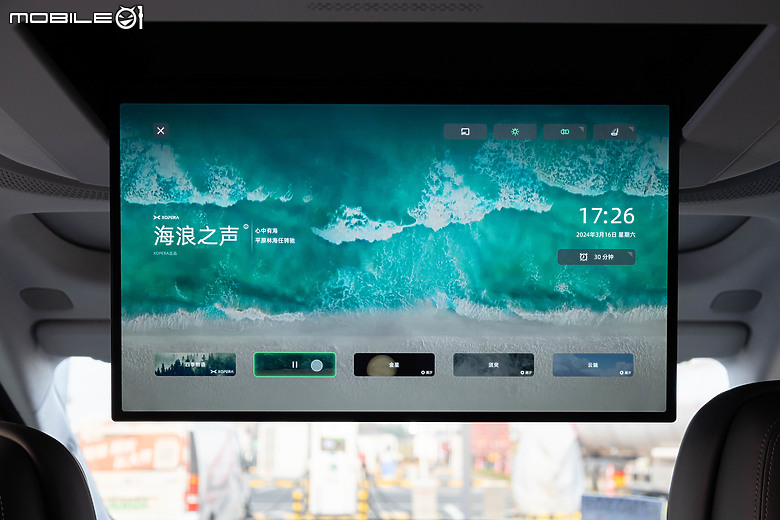Select the forest scene thumbnail
Screen dimensions: 780x520
[195, 365]
